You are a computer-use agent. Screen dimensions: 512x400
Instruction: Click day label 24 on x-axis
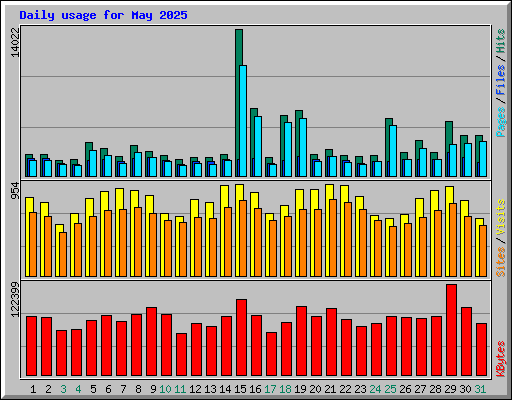[x=375, y=389]
